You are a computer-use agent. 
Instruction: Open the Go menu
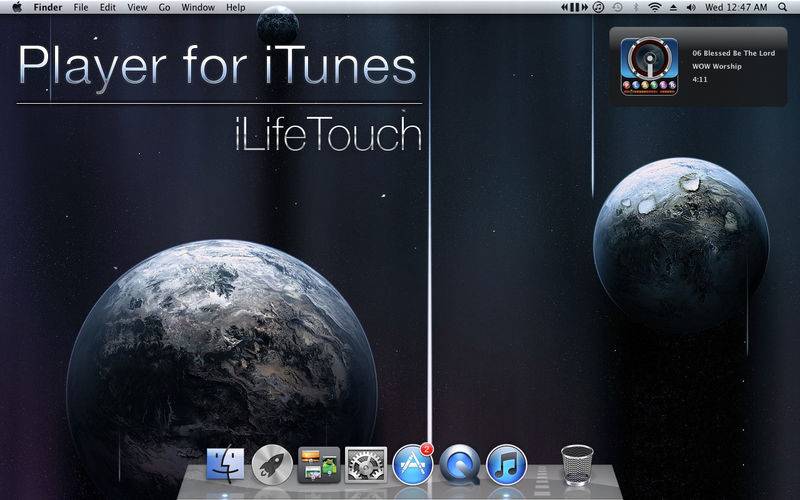[x=164, y=7]
